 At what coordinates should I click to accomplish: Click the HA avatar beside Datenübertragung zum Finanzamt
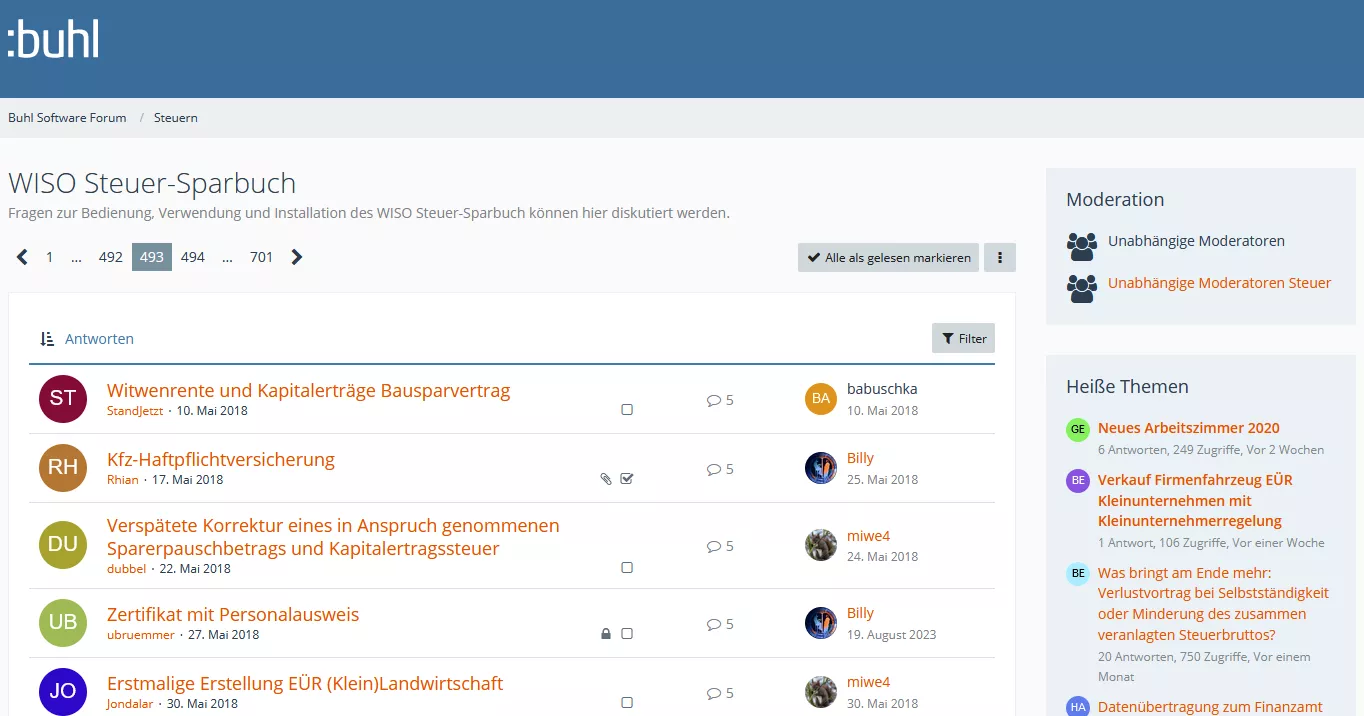1077,707
